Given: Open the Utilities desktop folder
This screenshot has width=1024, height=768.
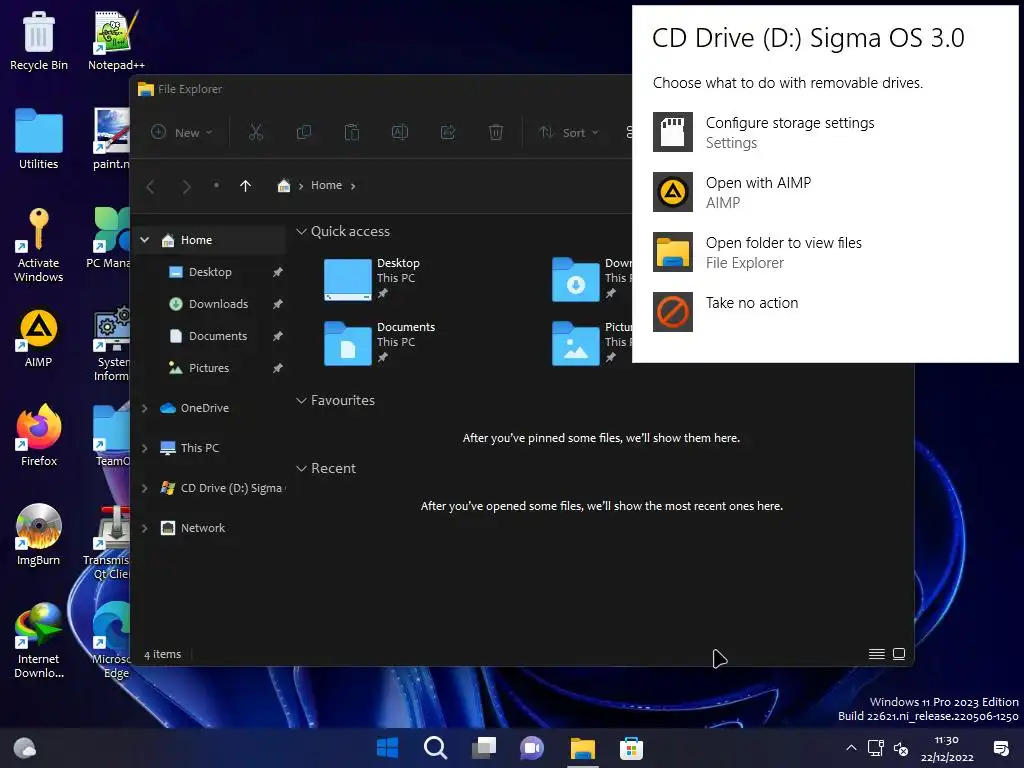Looking at the screenshot, I should [39, 139].
